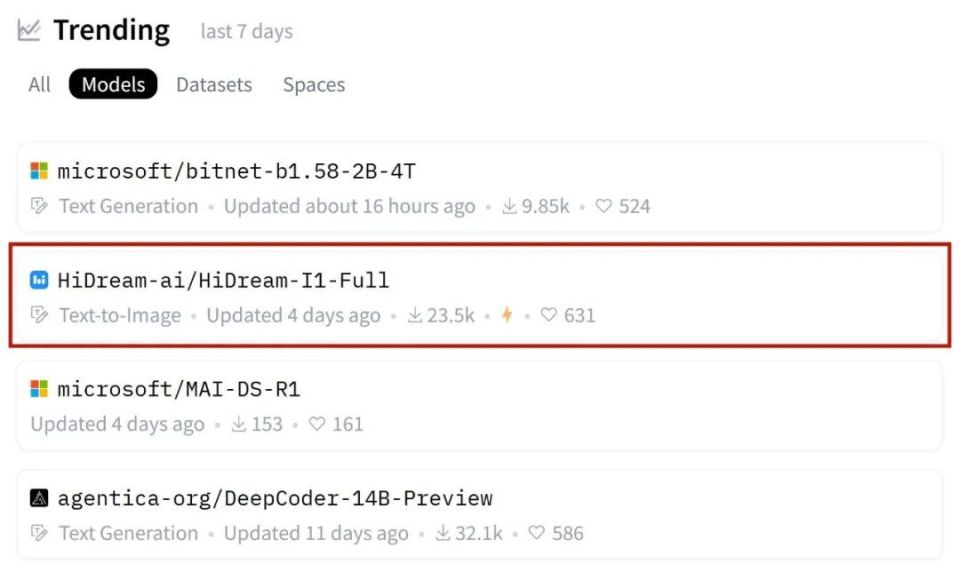
Task: Open HiDream-ai/HiDream-I1-Full model link
Action: [223, 280]
